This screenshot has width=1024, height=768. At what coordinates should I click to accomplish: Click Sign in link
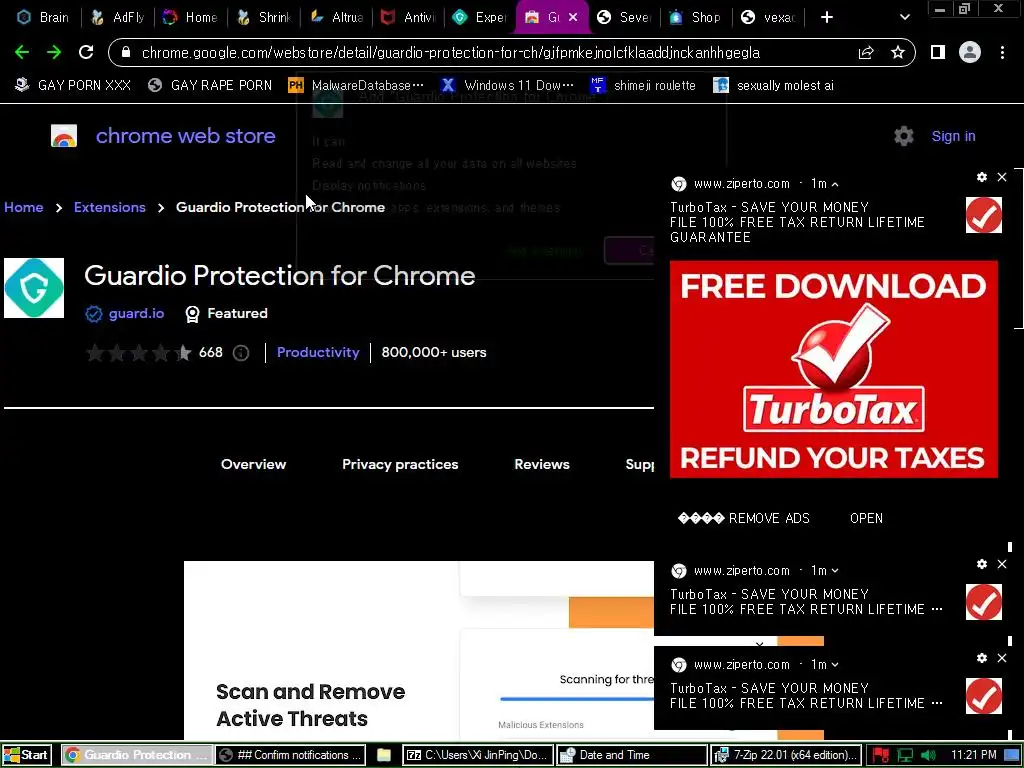click(953, 136)
